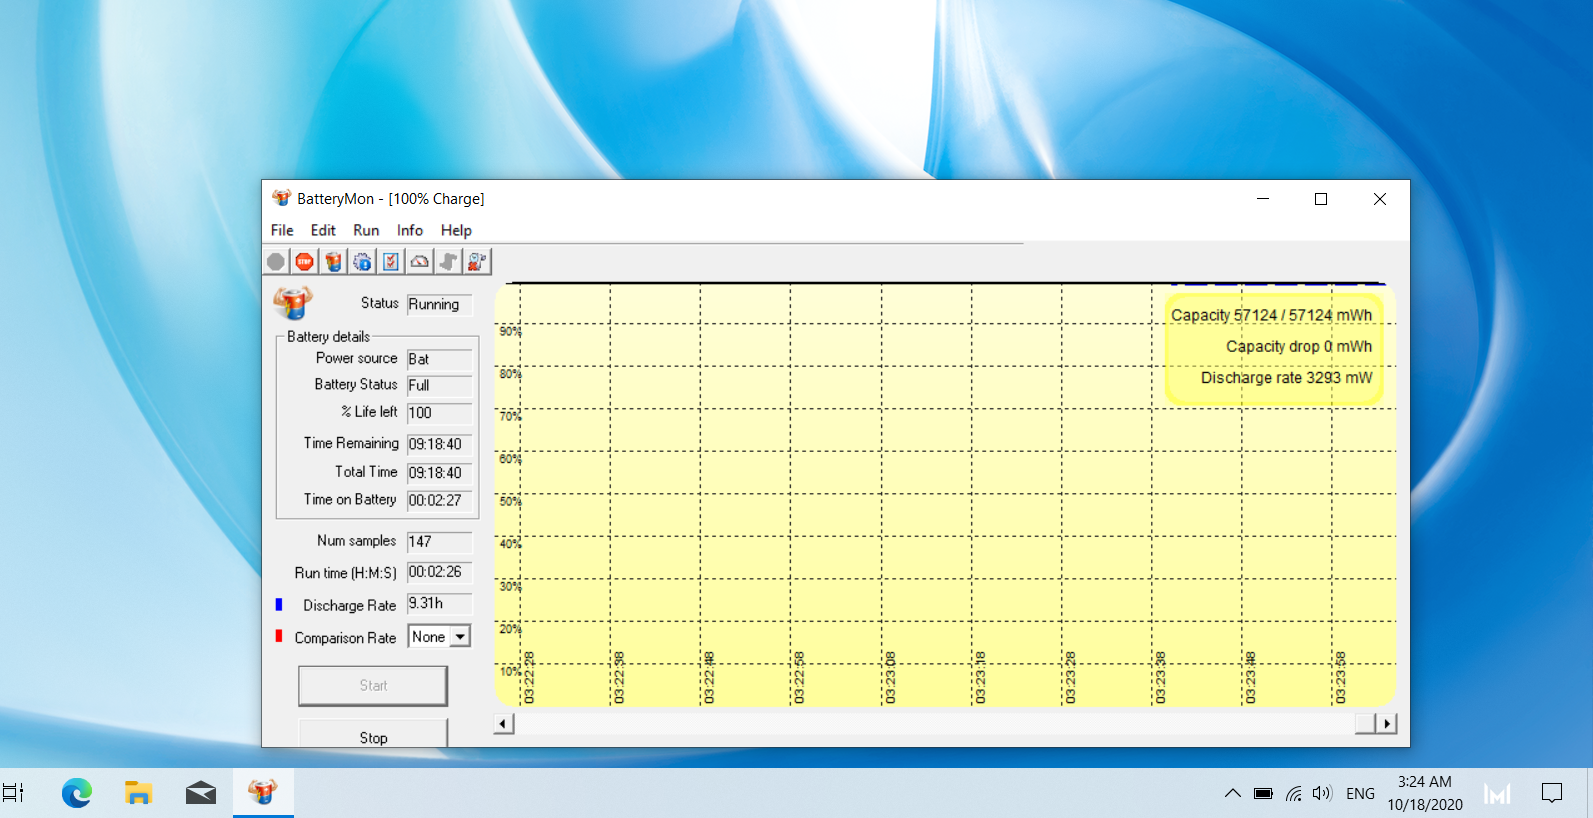The width and height of the screenshot is (1593, 818).
Task: Click the disabled Start button
Action: [373, 686]
